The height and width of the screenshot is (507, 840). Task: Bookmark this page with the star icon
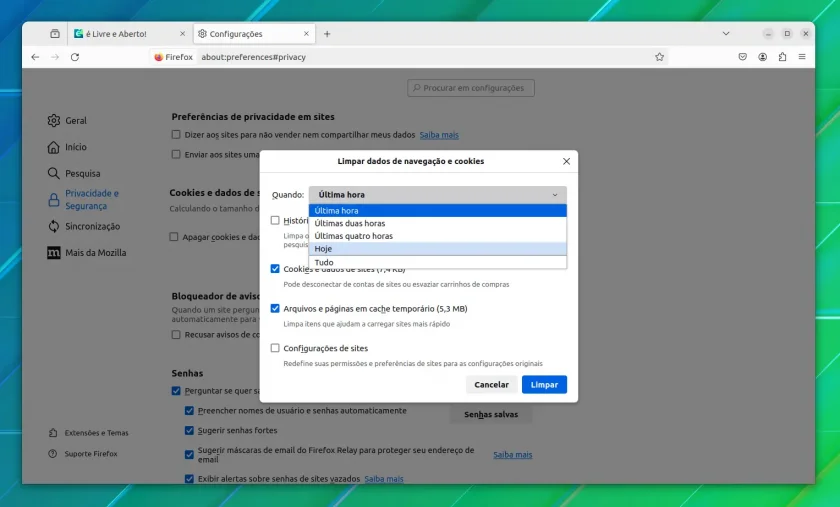click(x=659, y=57)
